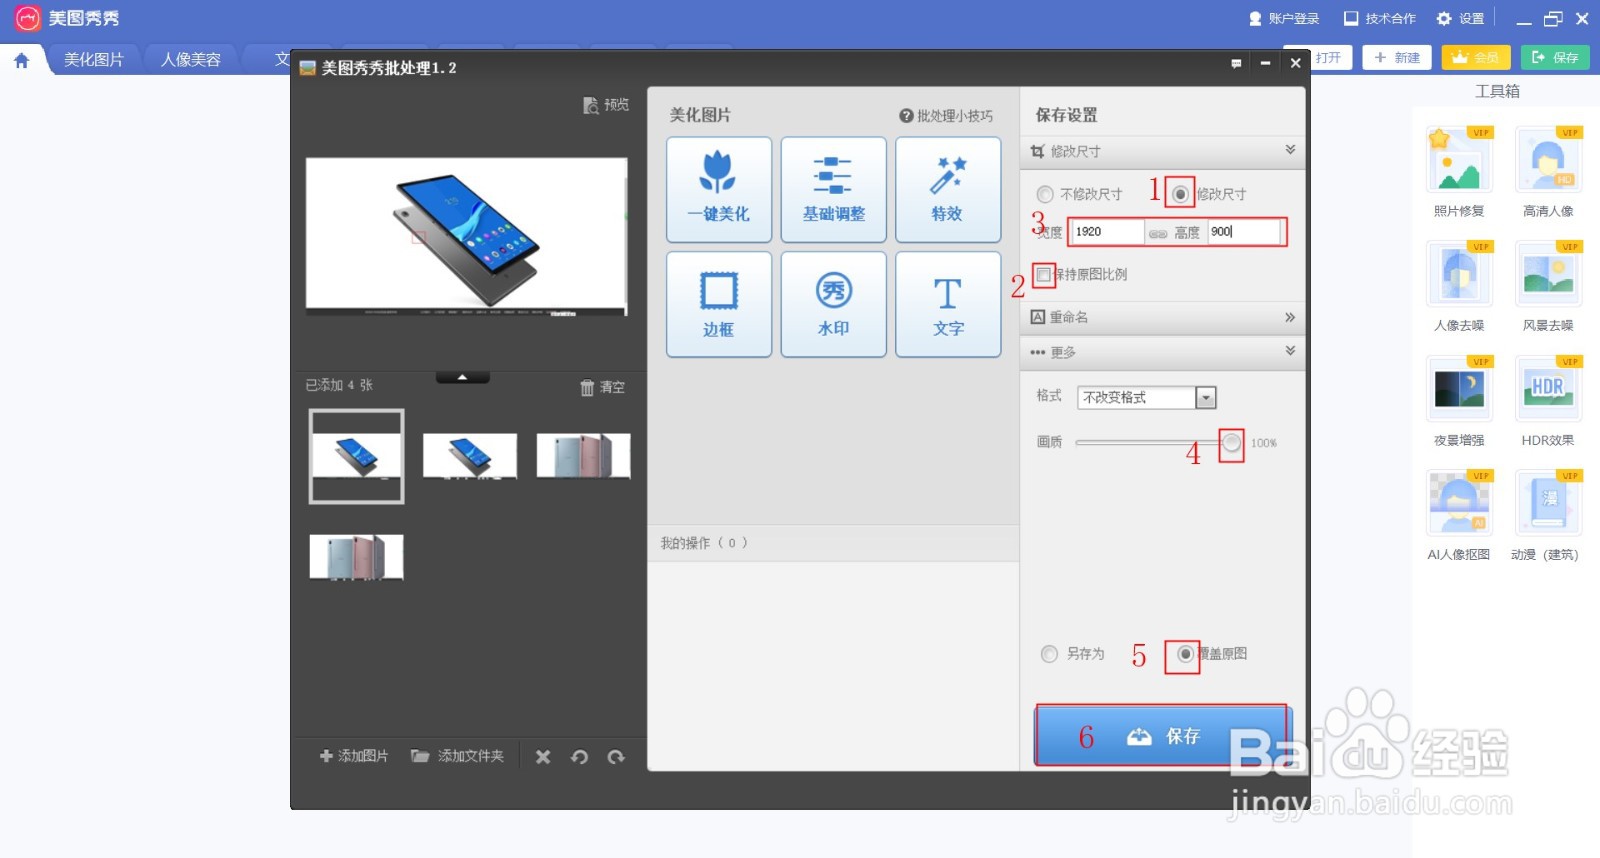Open the 基础调整 basic adjustment tool
1600x858 pixels.
coord(834,190)
